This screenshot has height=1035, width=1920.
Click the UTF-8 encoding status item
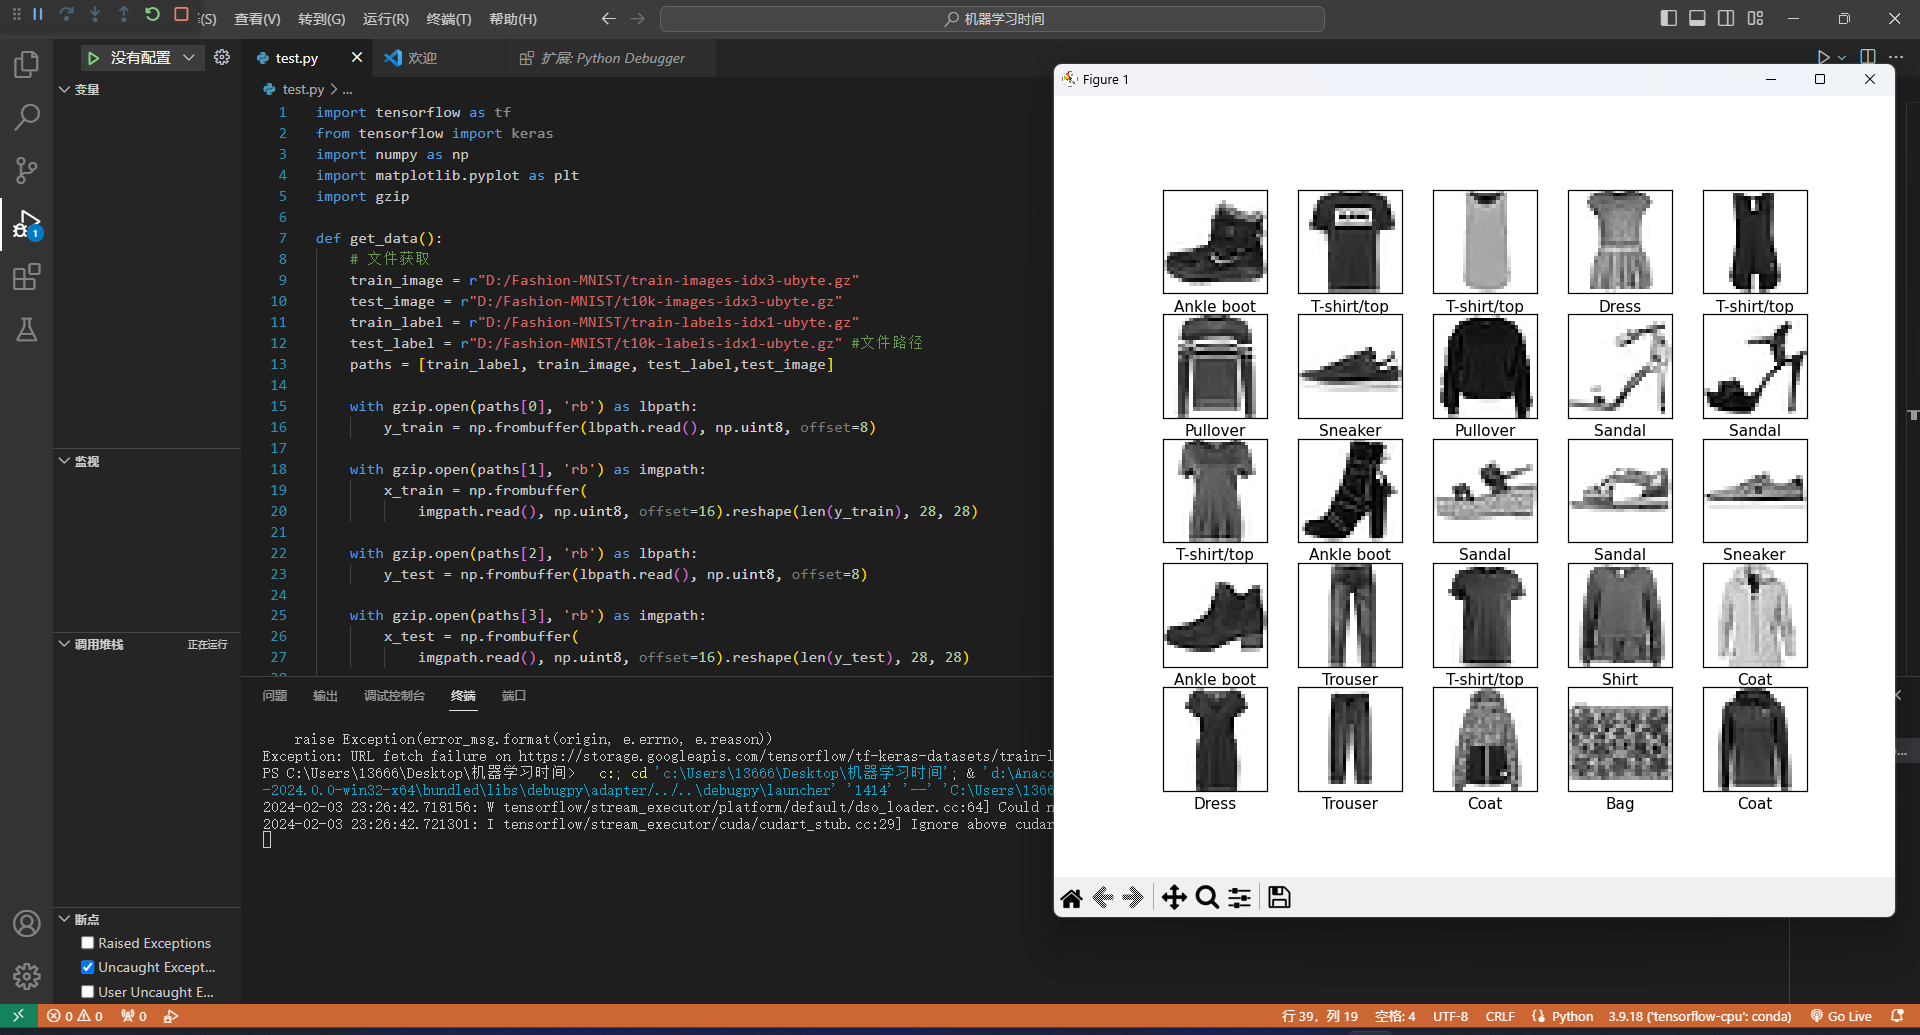point(1450,1016)
